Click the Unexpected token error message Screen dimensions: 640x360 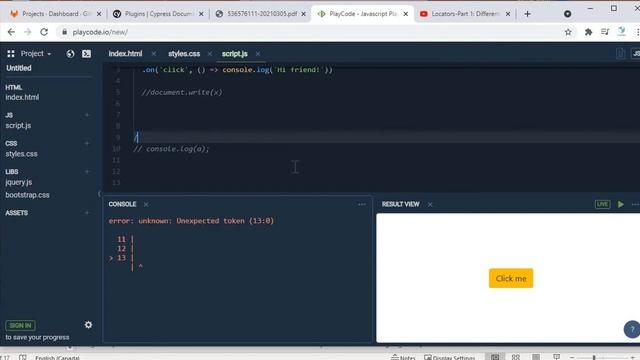[x=191, y=221]
